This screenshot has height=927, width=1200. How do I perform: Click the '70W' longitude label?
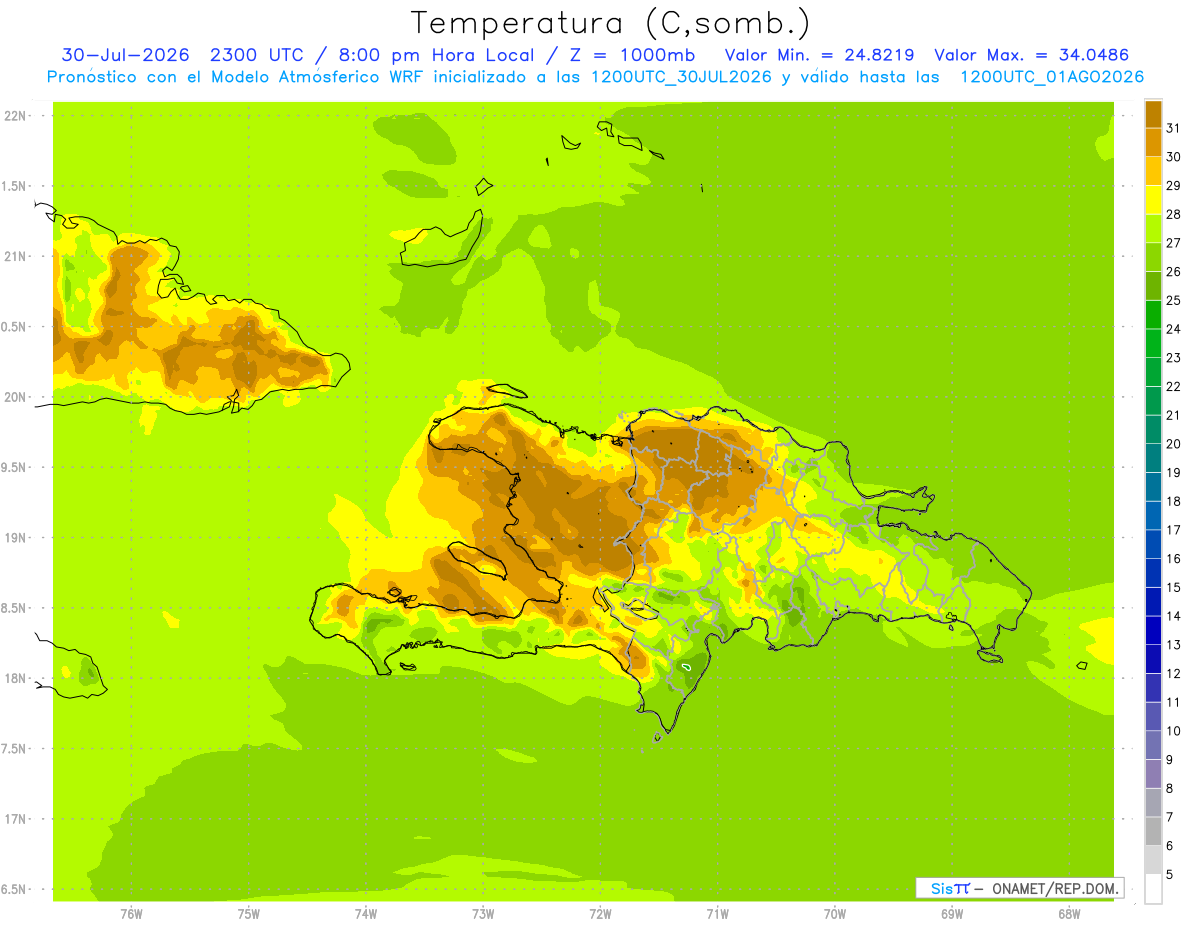[835, 914]
